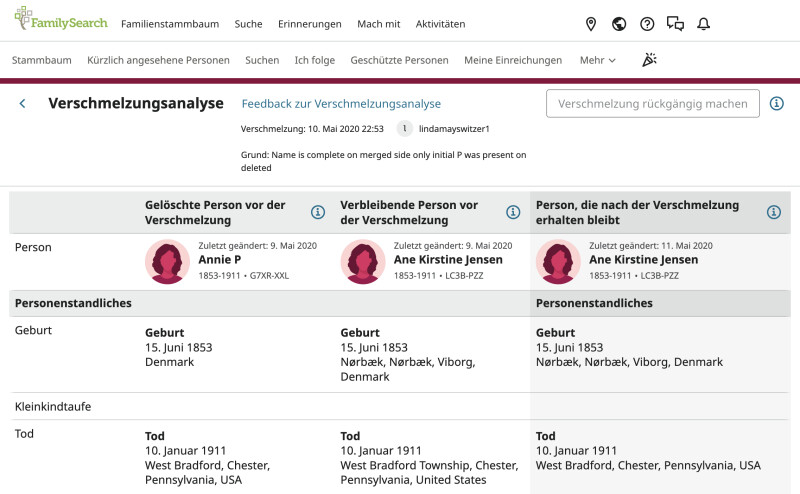Click ID LC3B-PZZ in the surviving person column
The image size is (800, 494).
tap(660, 276)
